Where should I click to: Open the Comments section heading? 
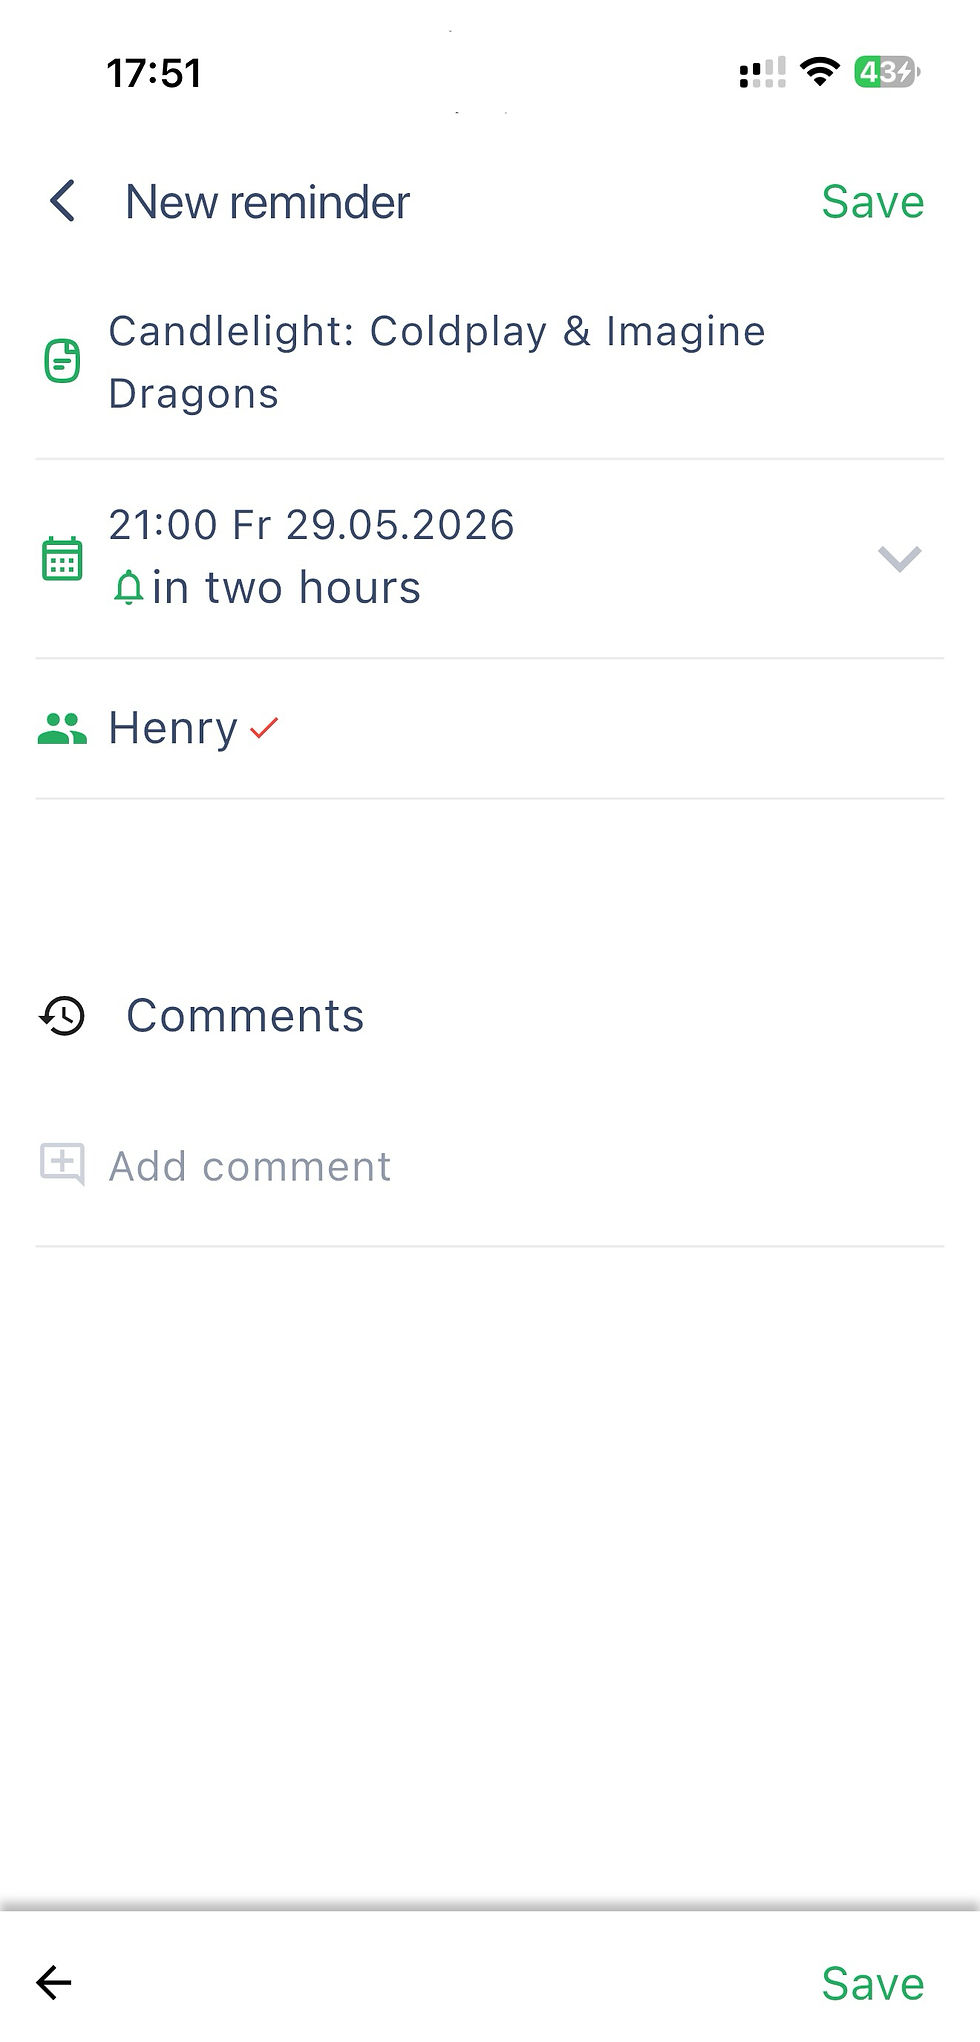pyautogui.click(x=245, y=1016)
